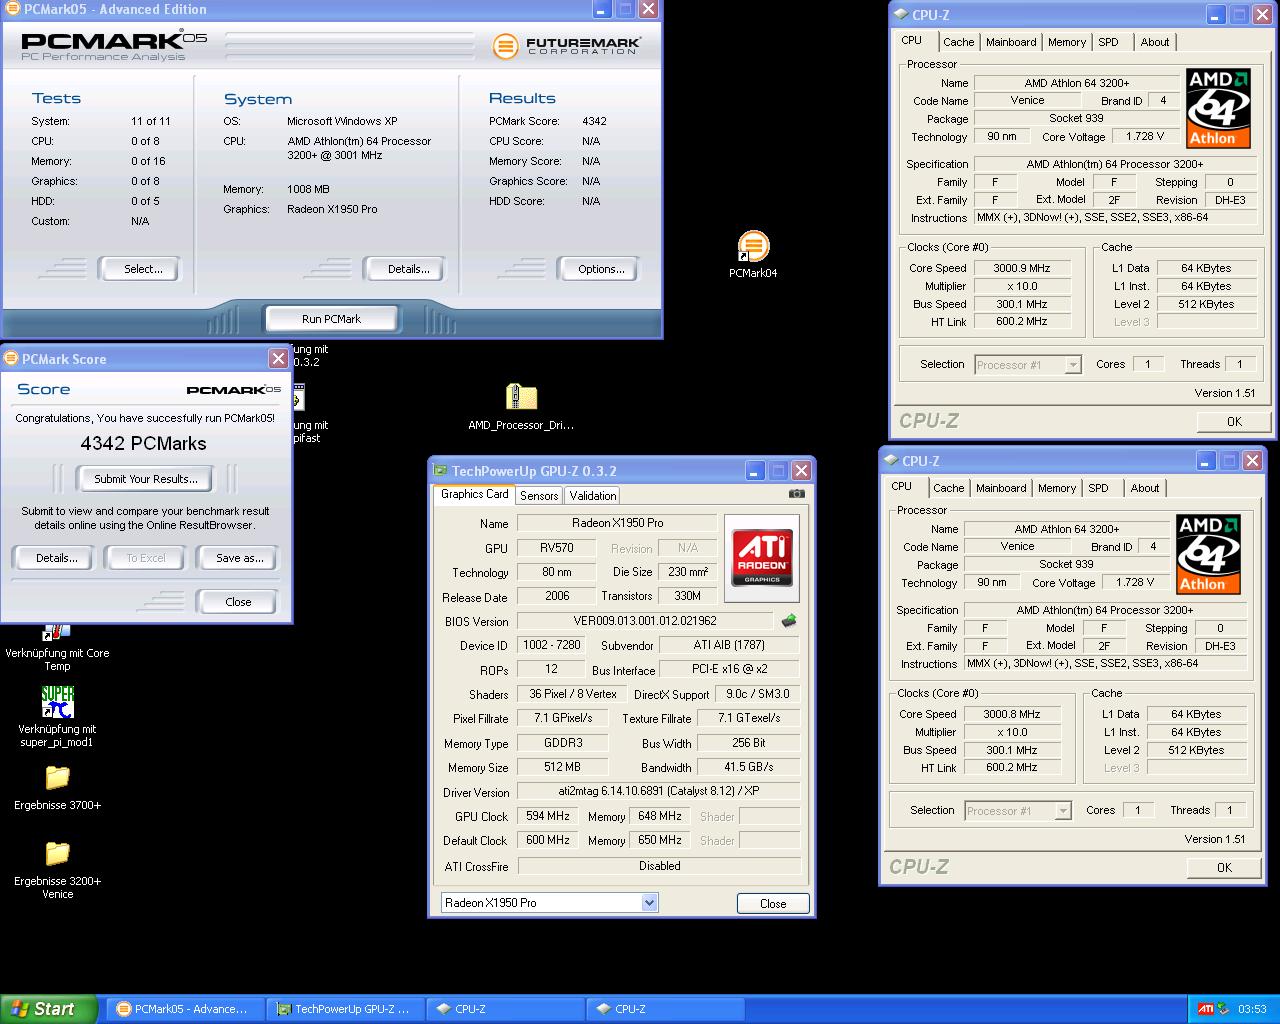Open the Memory tab in upper CPU-Z
This screenshot has width=1280, height=1024.
coord(1067,42)
